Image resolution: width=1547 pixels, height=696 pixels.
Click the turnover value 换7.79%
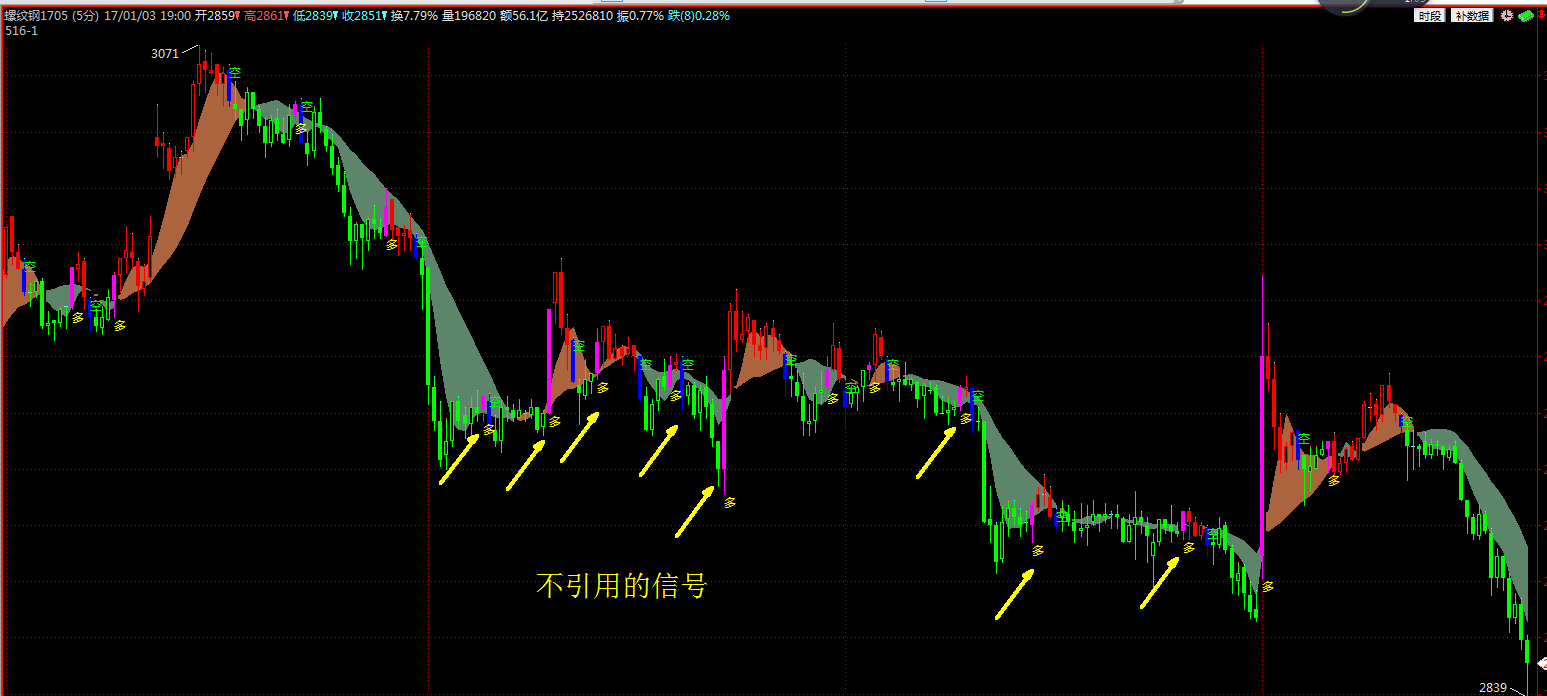[414, 15]
